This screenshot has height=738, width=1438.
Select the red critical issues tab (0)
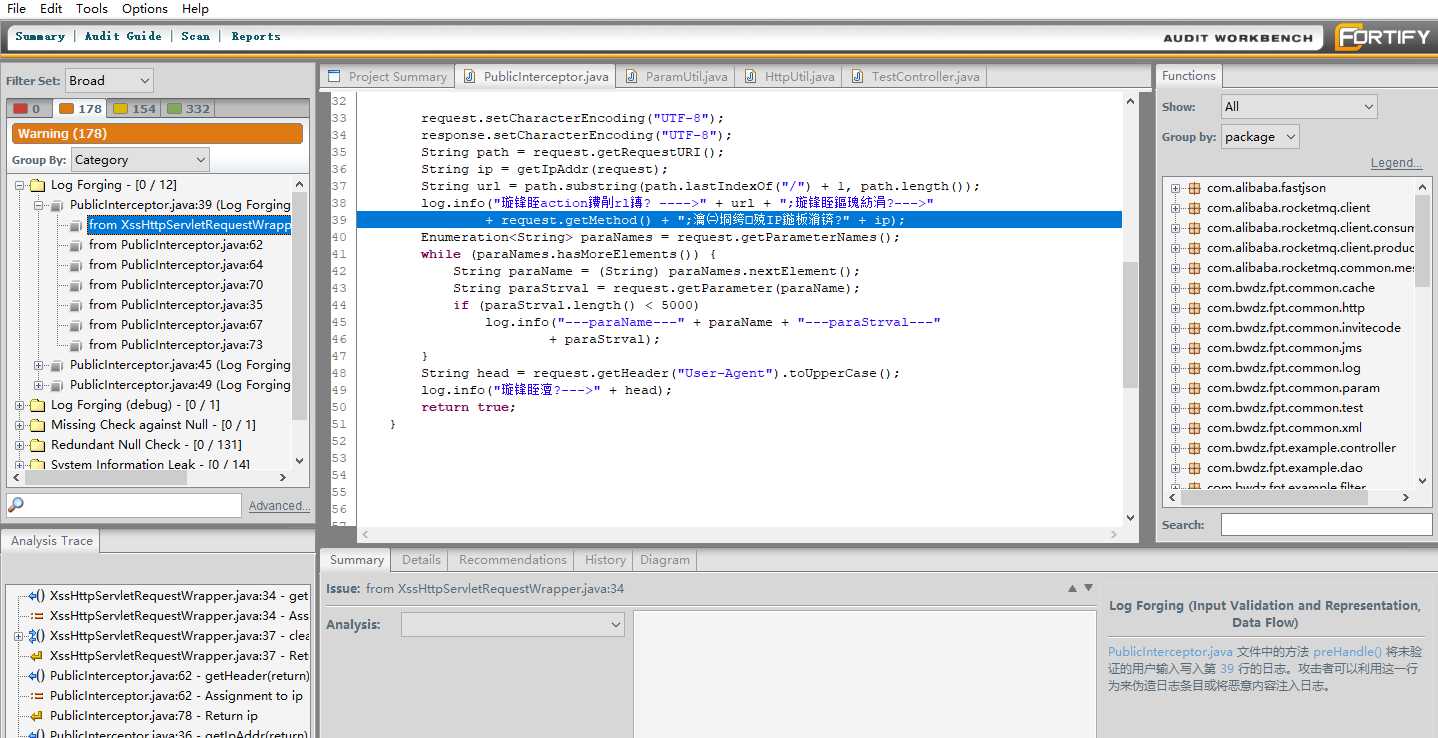click(29, 108)
